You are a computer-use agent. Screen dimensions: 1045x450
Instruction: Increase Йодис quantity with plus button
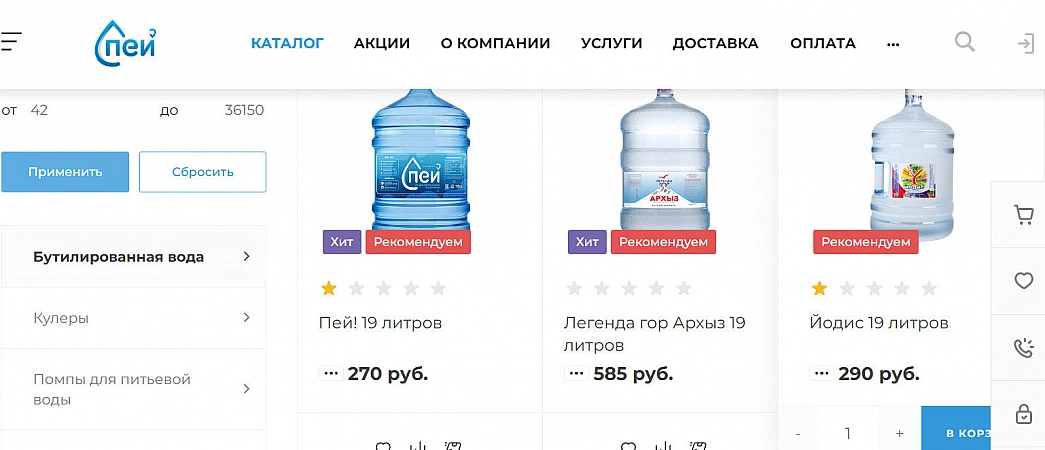(899, 433)
